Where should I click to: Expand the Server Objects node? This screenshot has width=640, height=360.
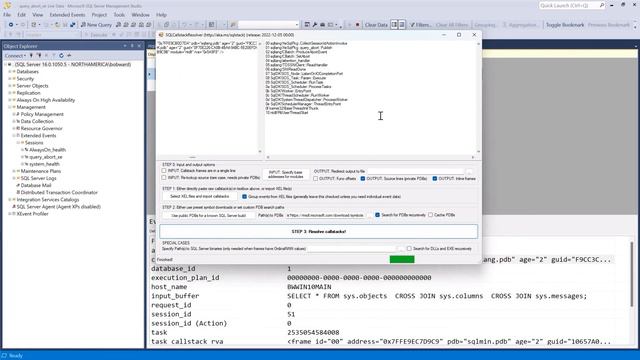(10, 86)
